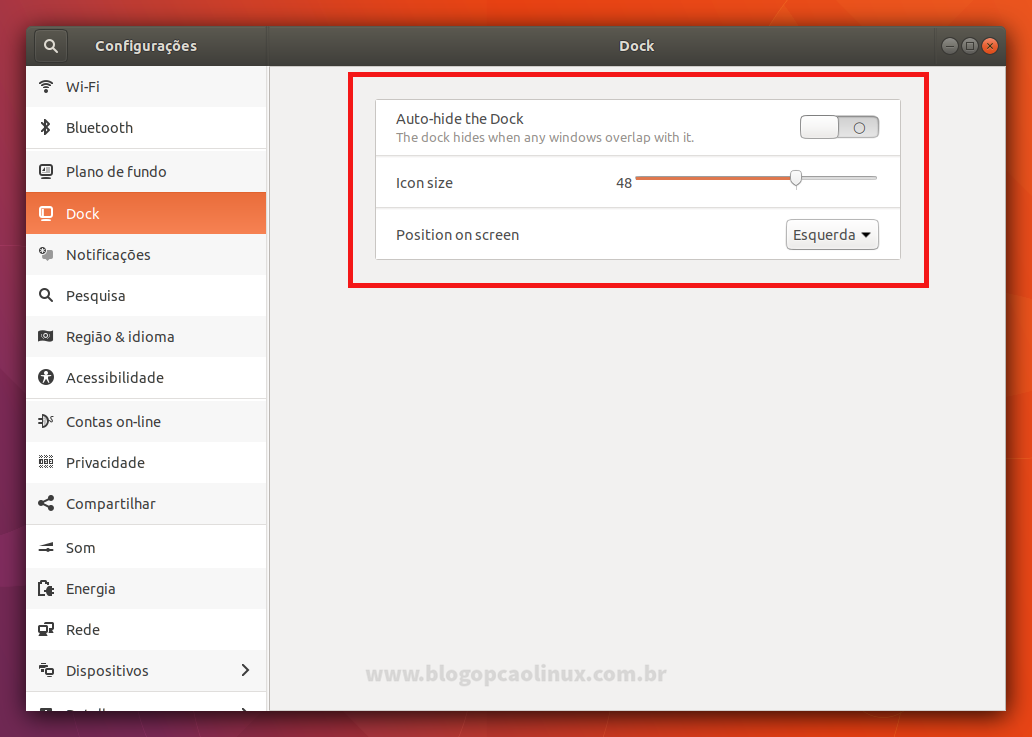
Task: Click the Energia battery plug icon
Action: (46, 588)
